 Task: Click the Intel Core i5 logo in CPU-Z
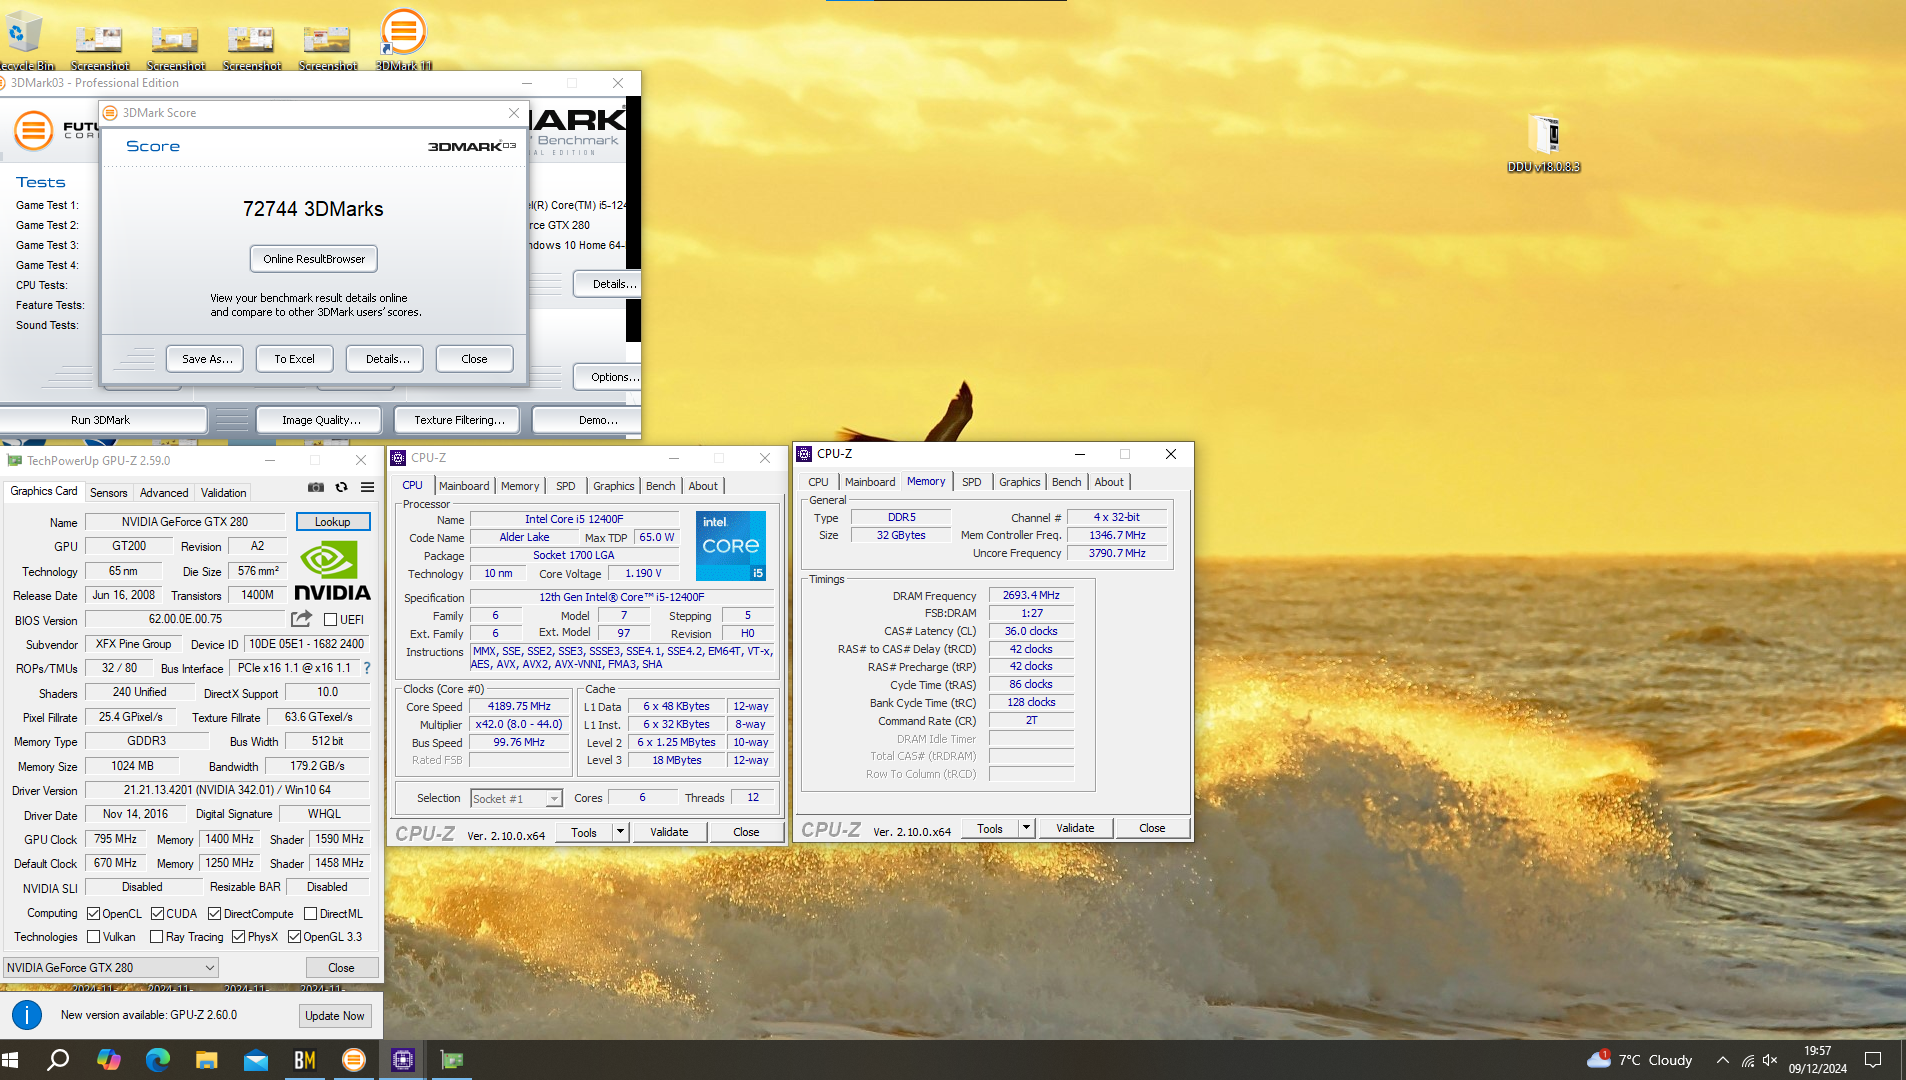point(731,546)
